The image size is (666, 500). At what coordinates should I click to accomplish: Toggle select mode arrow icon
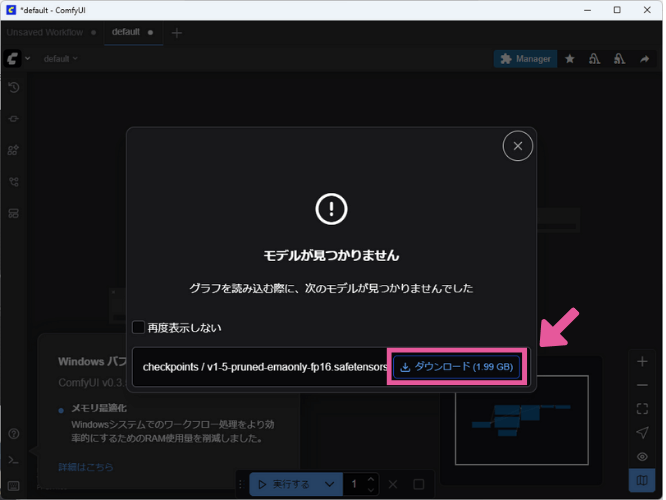(x=642, y=433)
